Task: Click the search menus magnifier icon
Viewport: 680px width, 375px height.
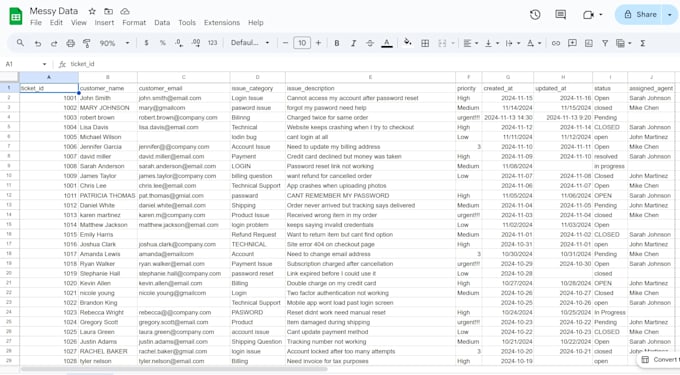Action: click(20, 43)
